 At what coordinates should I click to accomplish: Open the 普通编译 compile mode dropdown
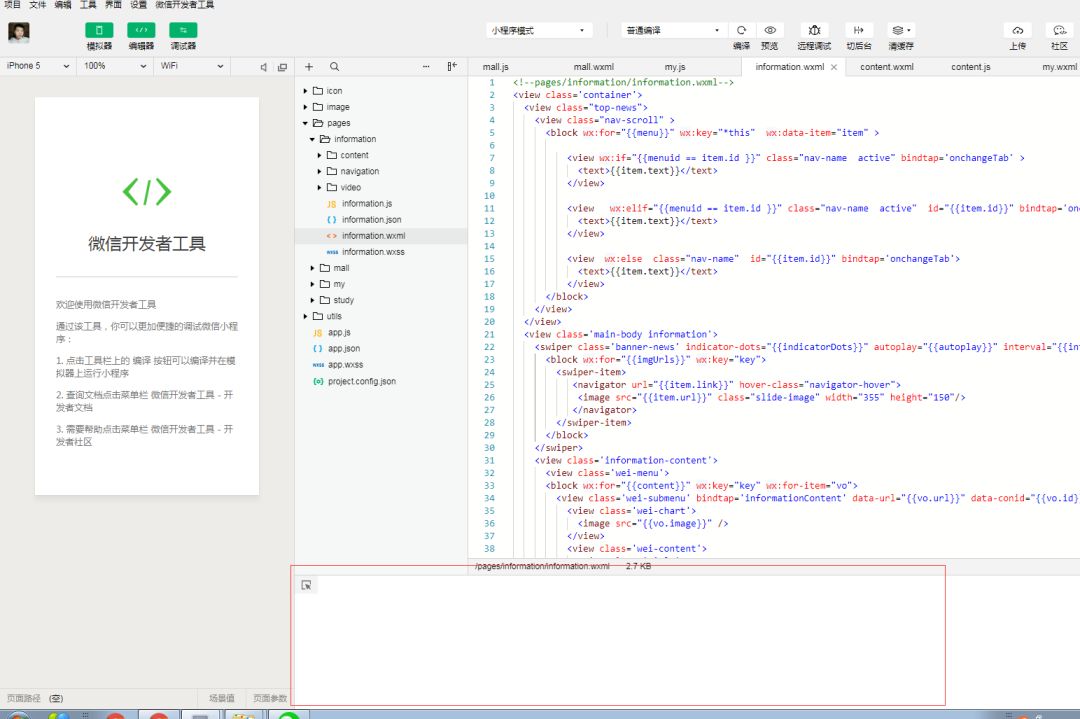(x=672, y=31)
